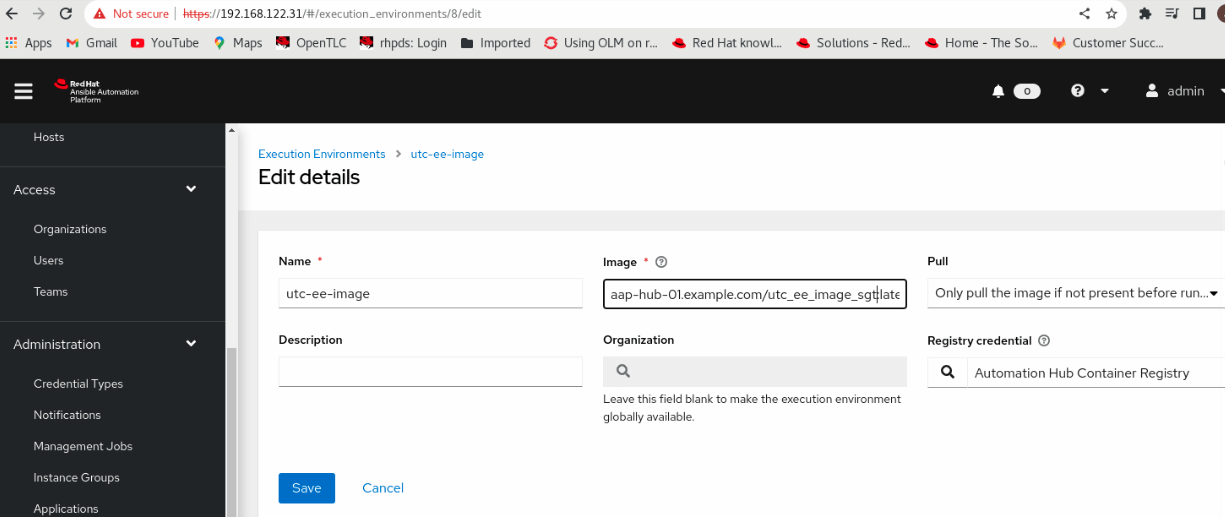Collapse the Access sidebar section
This screenshot has width=1225, height=517.
click(x=191, y=189)
